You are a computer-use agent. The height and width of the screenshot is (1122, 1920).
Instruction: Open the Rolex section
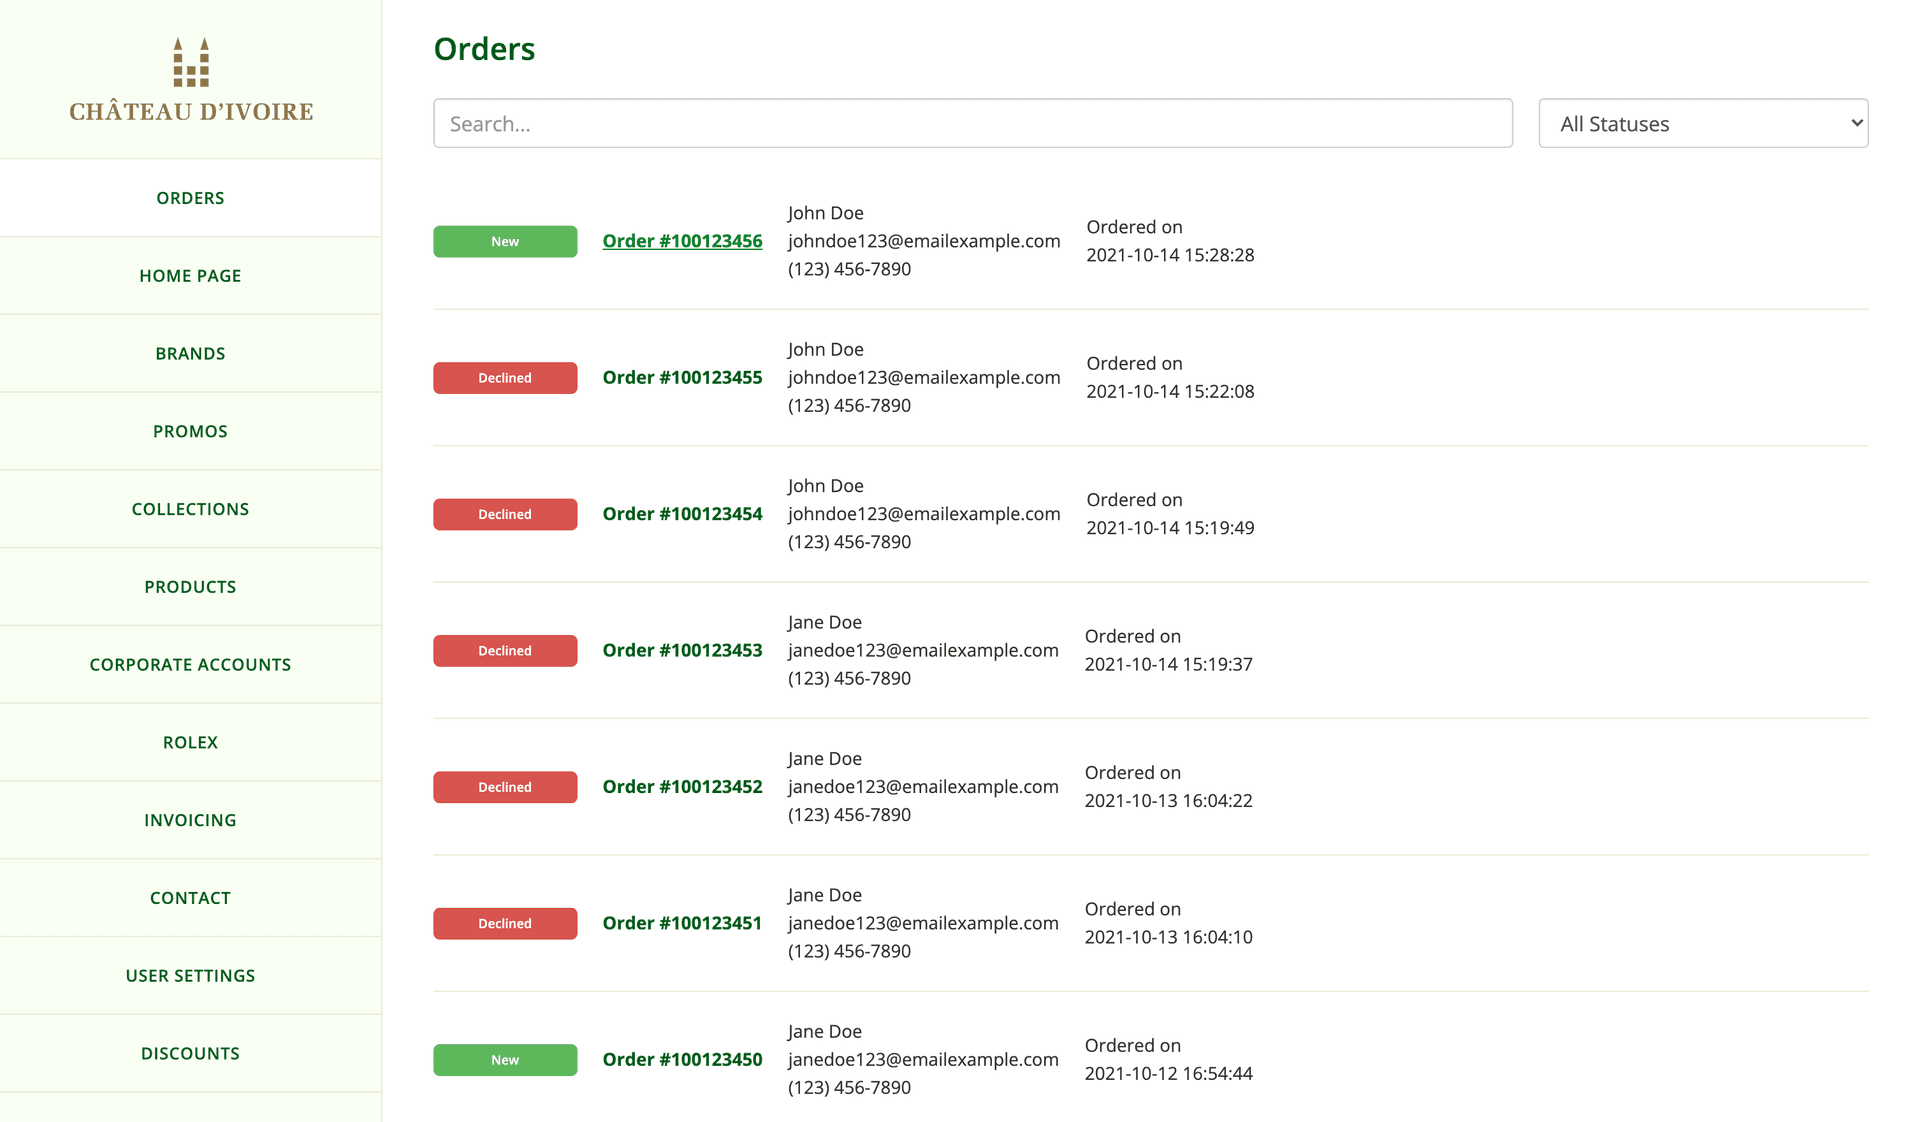[x=190, y=742]
